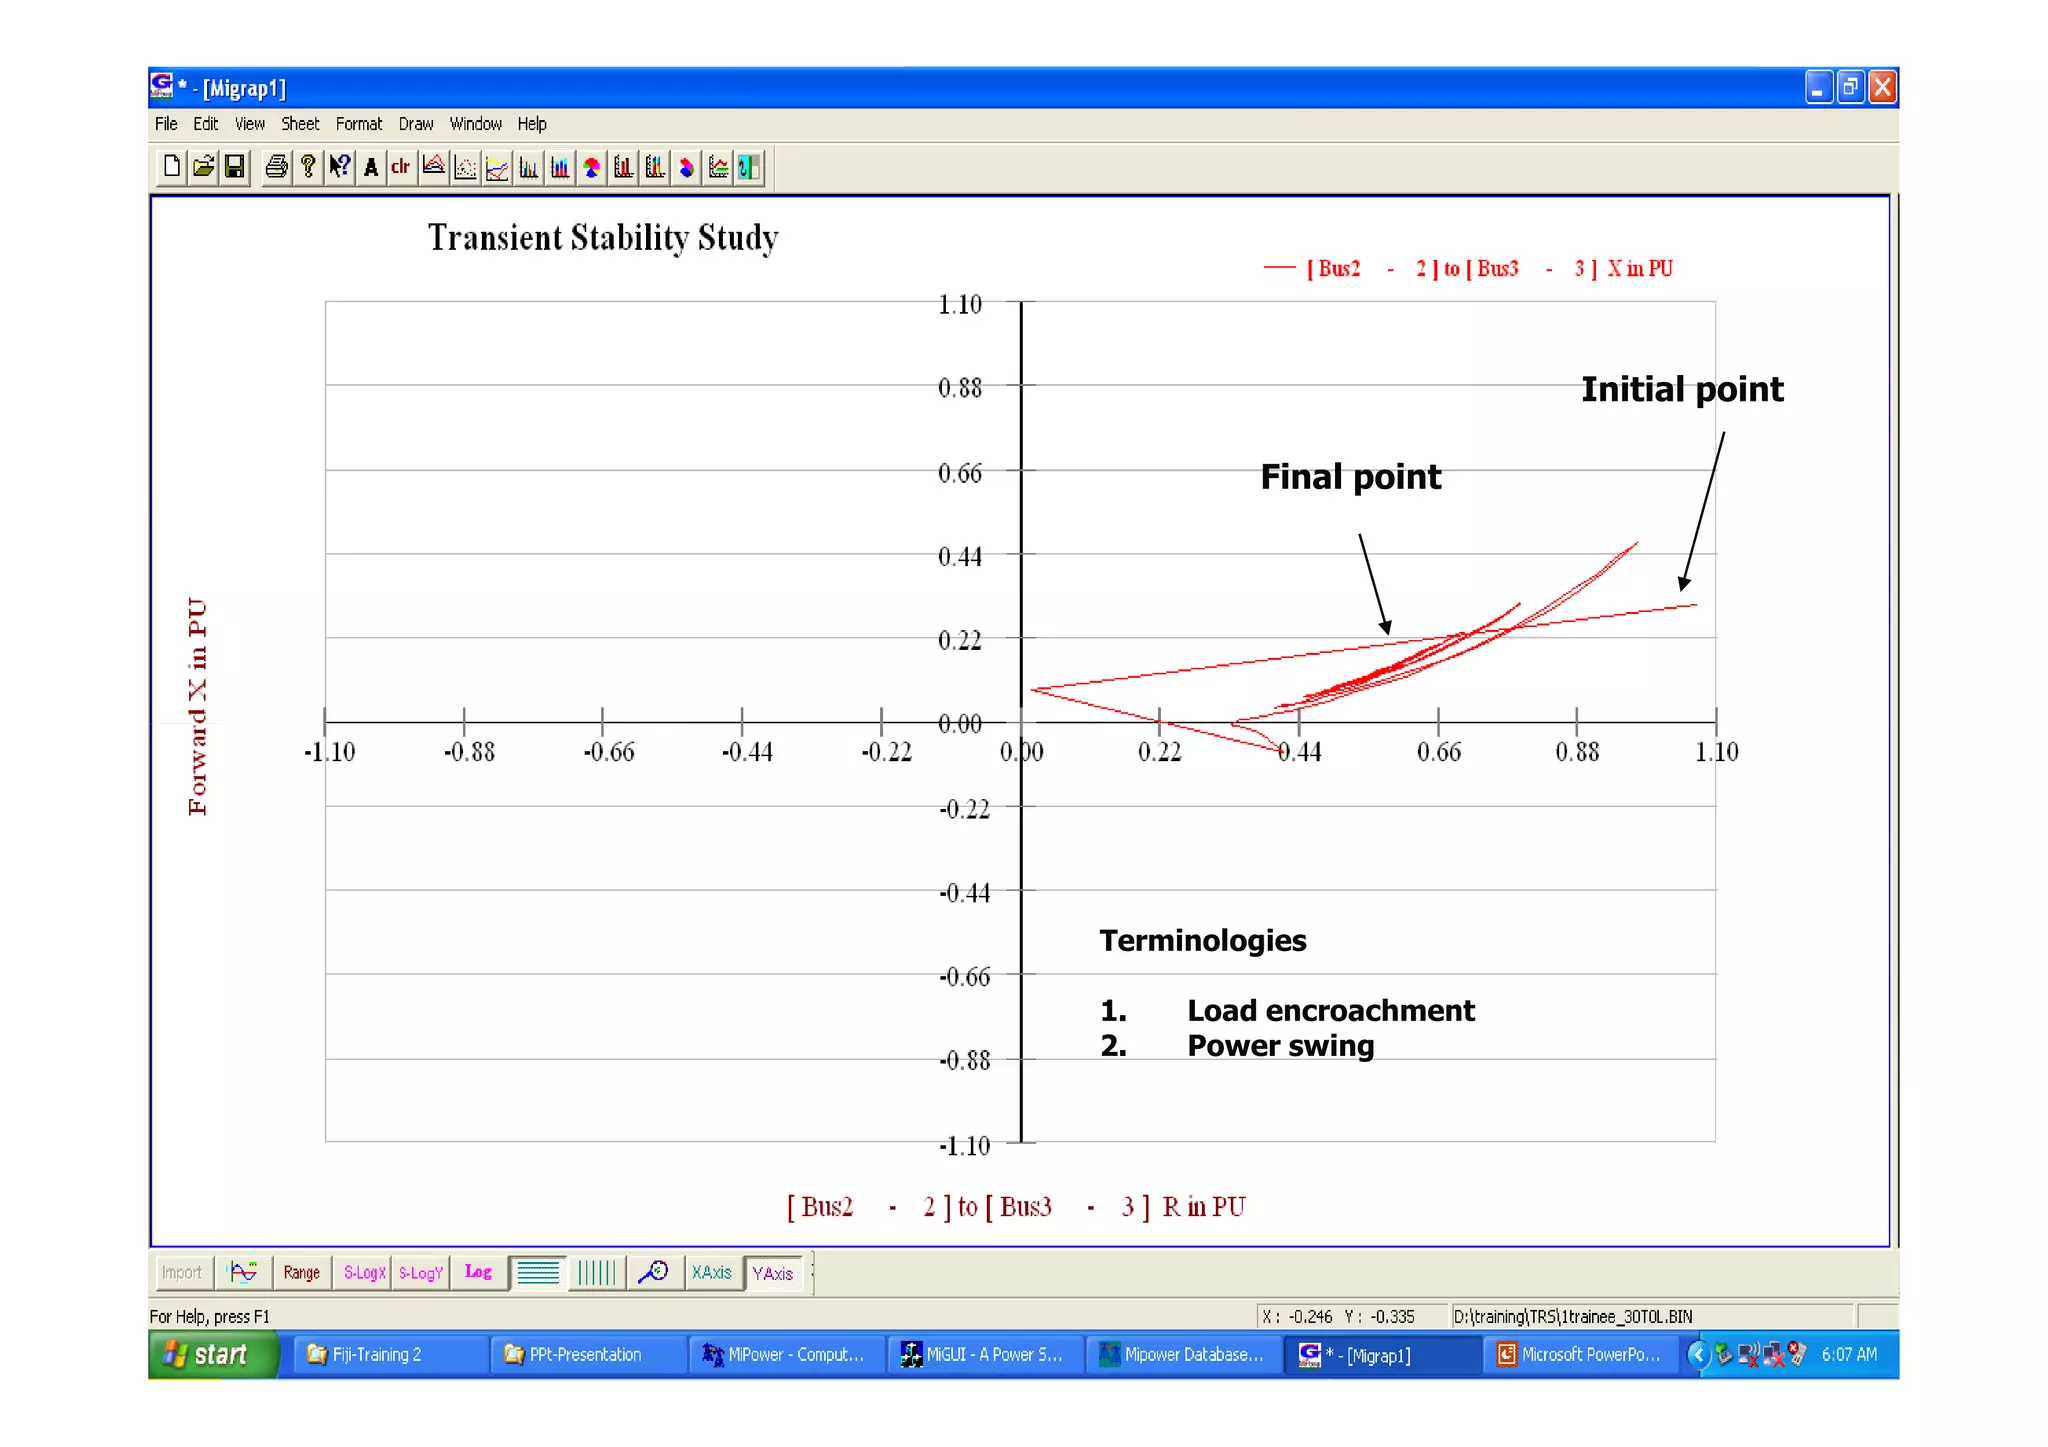2048x1447 pixels.
Task: Click the Range button
Action: [301, 1272]
